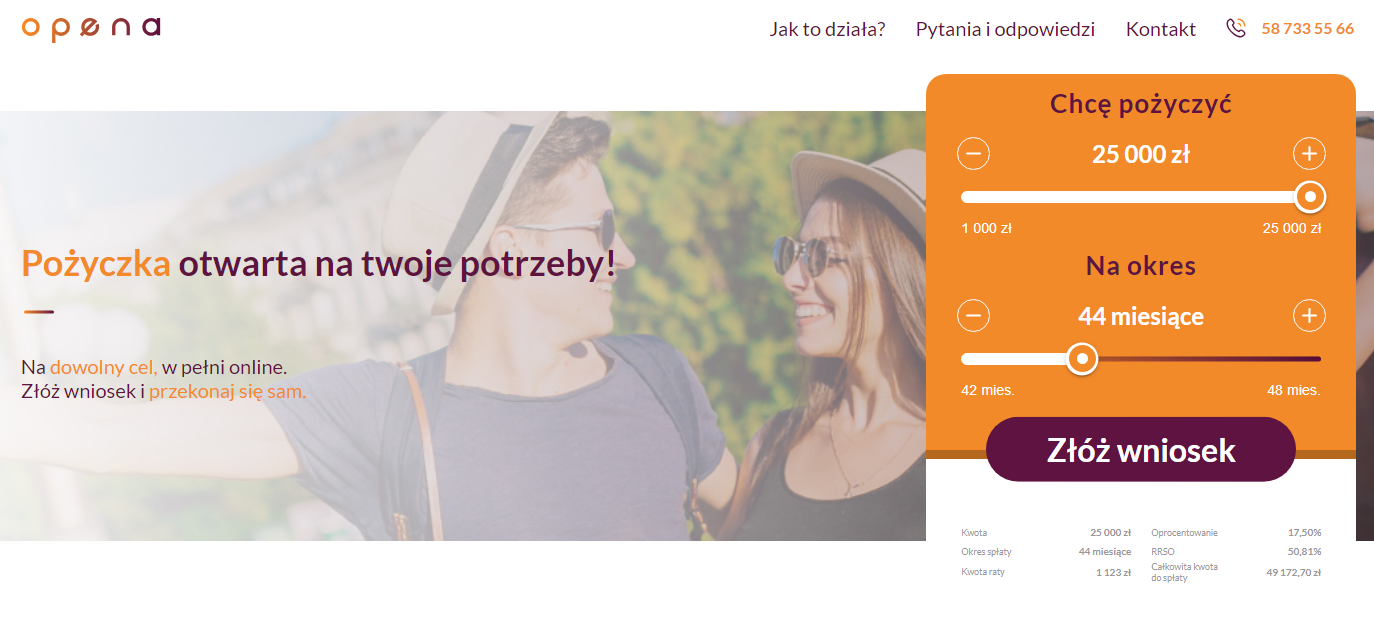
Task: Click the "Całkowita kwota do spłaty" label
Action: [1185, 572]
